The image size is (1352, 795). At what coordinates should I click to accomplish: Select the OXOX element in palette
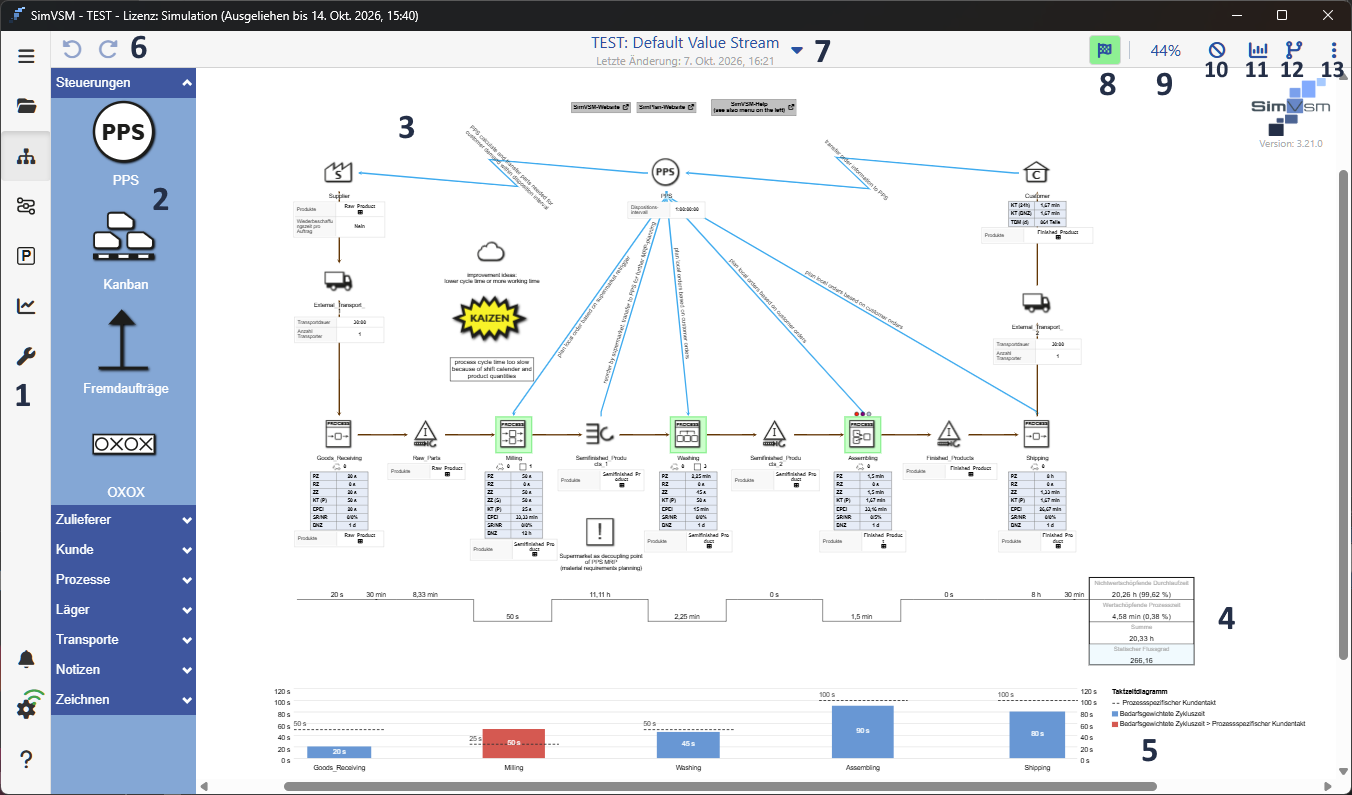[x=124, y=444]
